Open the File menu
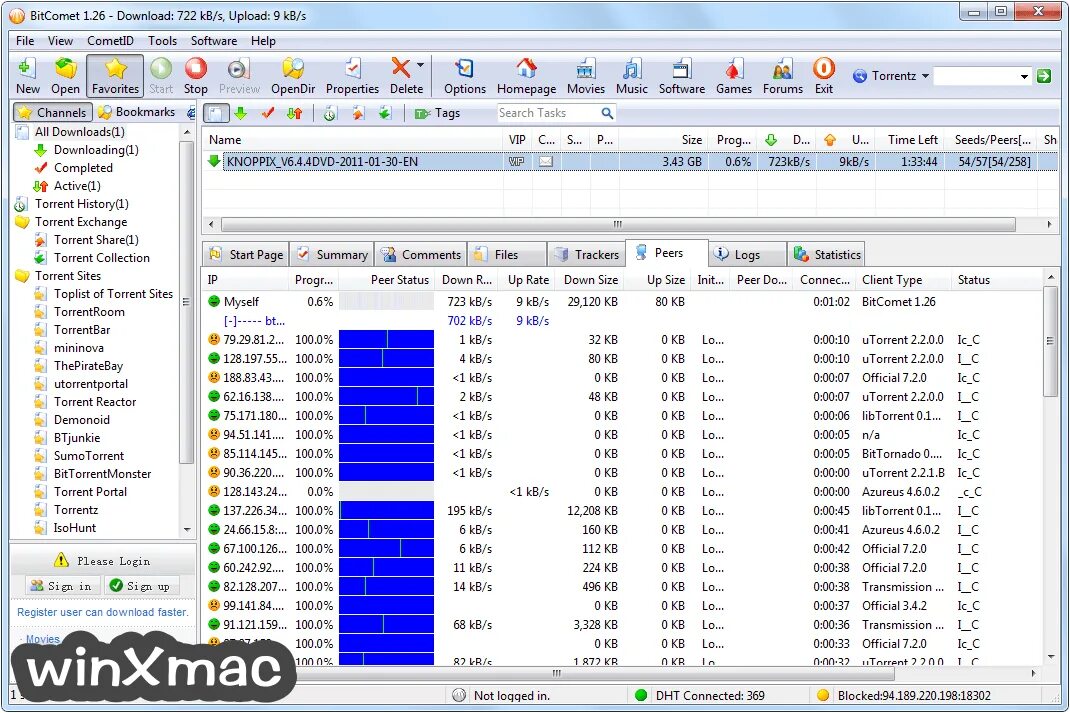The height and width of the screenshot is (713, 1070). (x=25, y=41)
